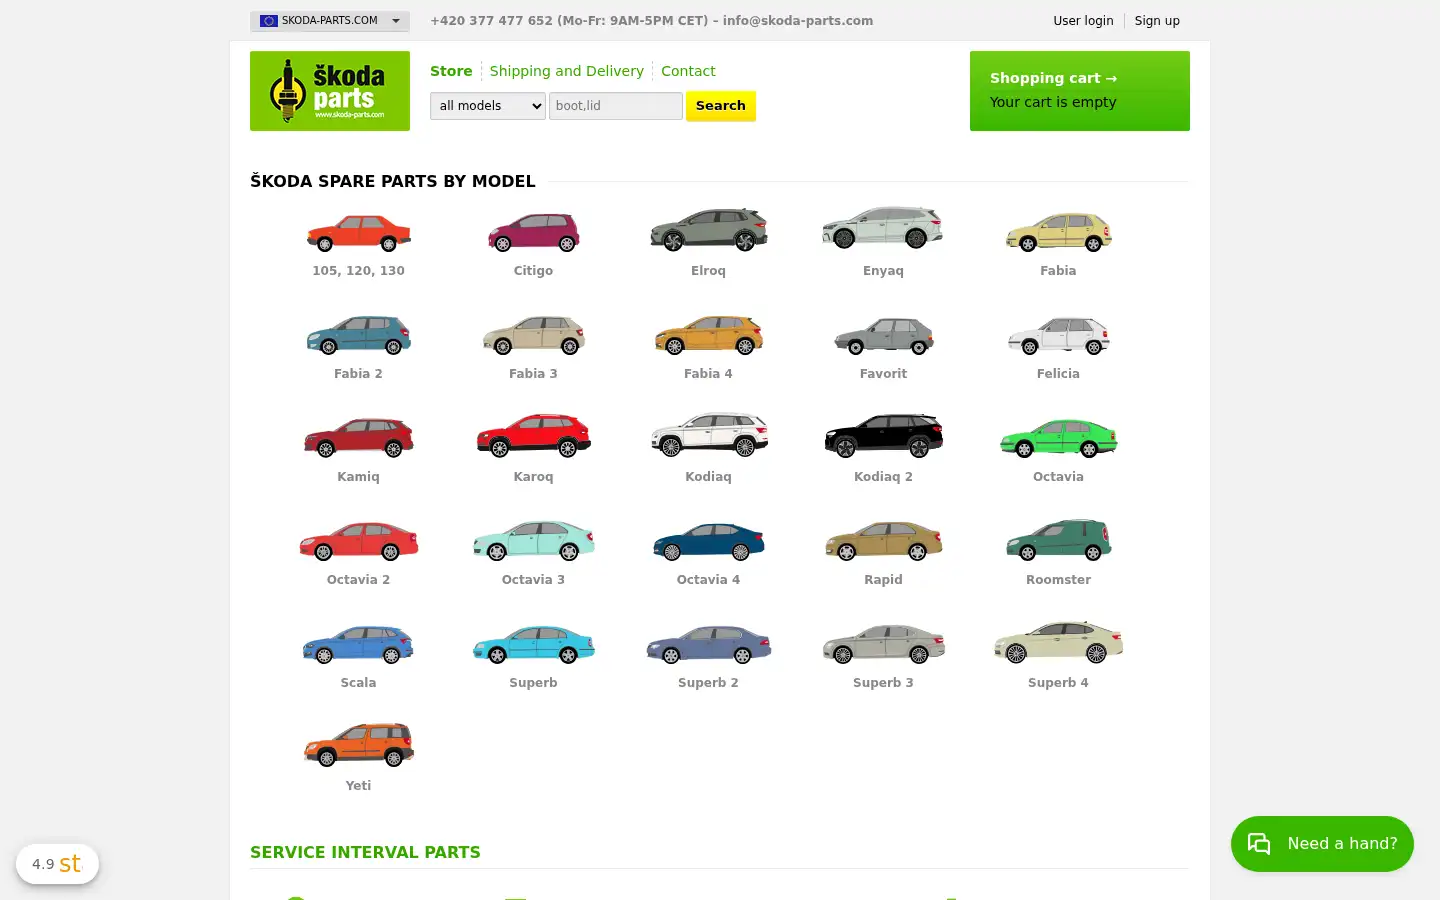Image resolution: width=1440 pixels, height=900 pixels.
Task: Click the Enyaq text label
Action: [x=883, y=271]
